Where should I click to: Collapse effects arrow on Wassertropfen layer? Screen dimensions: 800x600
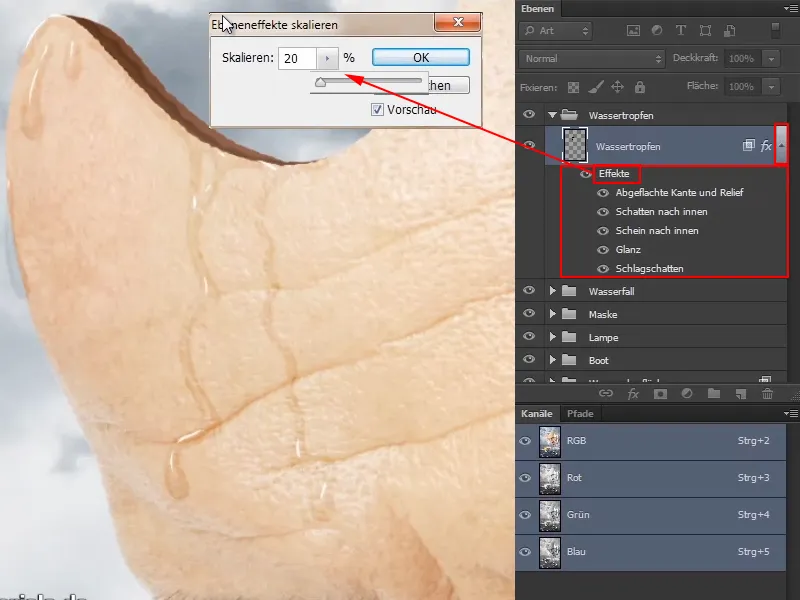click(x=781, y=145)
